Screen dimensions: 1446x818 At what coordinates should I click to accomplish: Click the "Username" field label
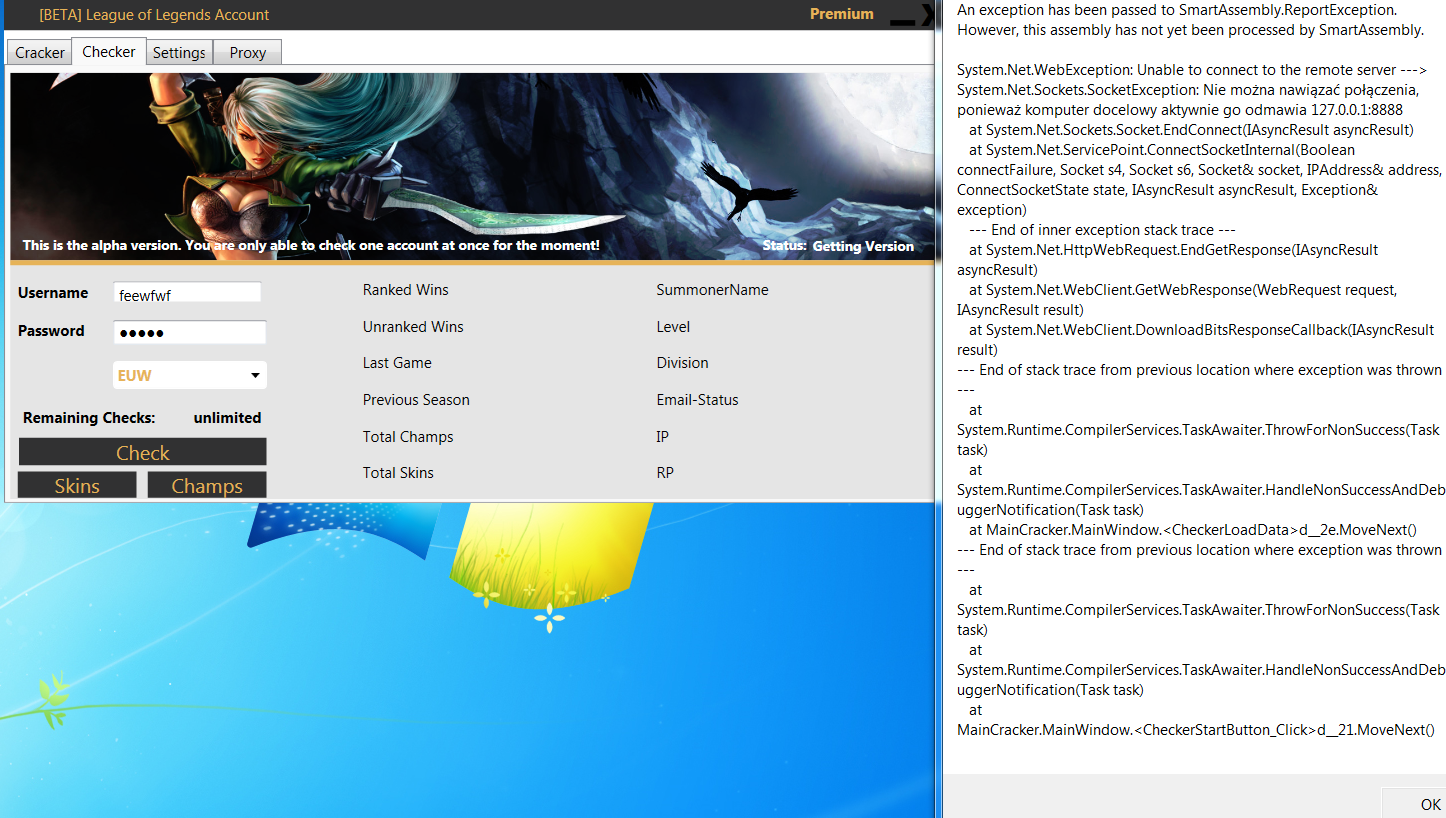click(53, 293)
